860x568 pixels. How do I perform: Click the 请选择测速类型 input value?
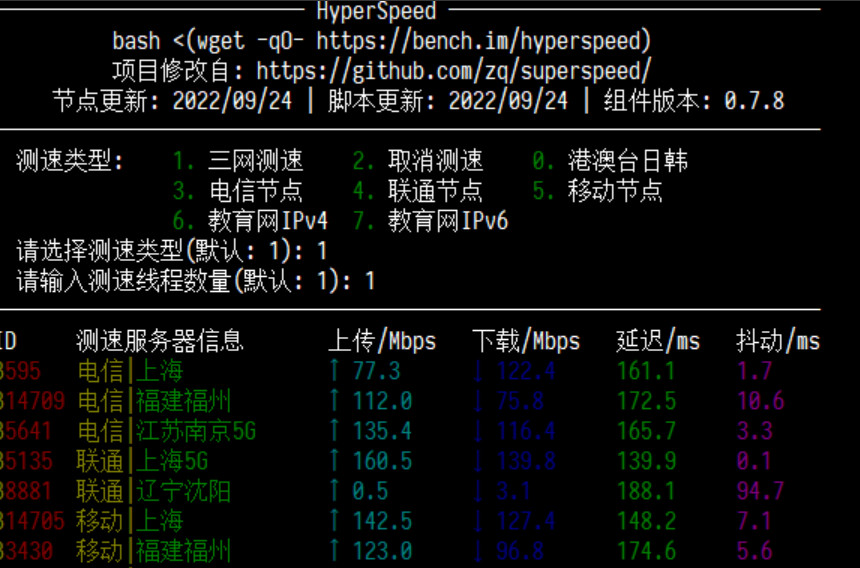[x=322, y=251]
